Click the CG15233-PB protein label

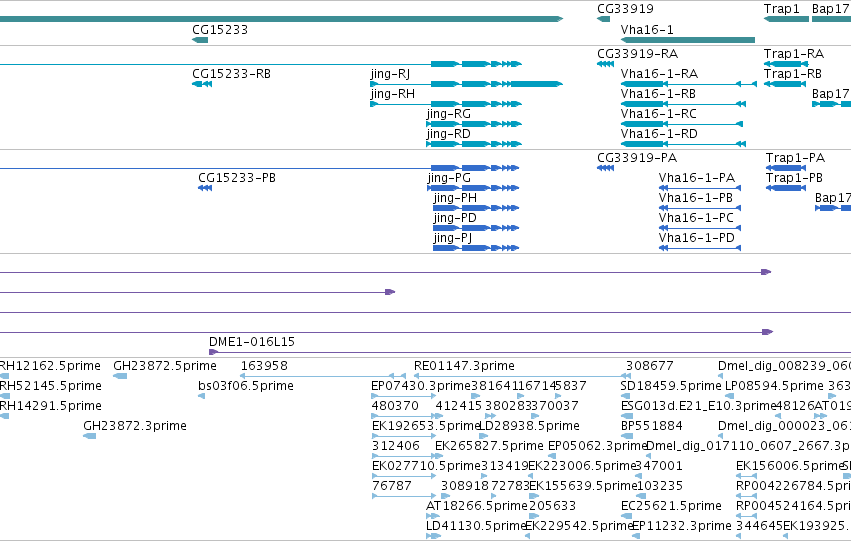point(237,178)
